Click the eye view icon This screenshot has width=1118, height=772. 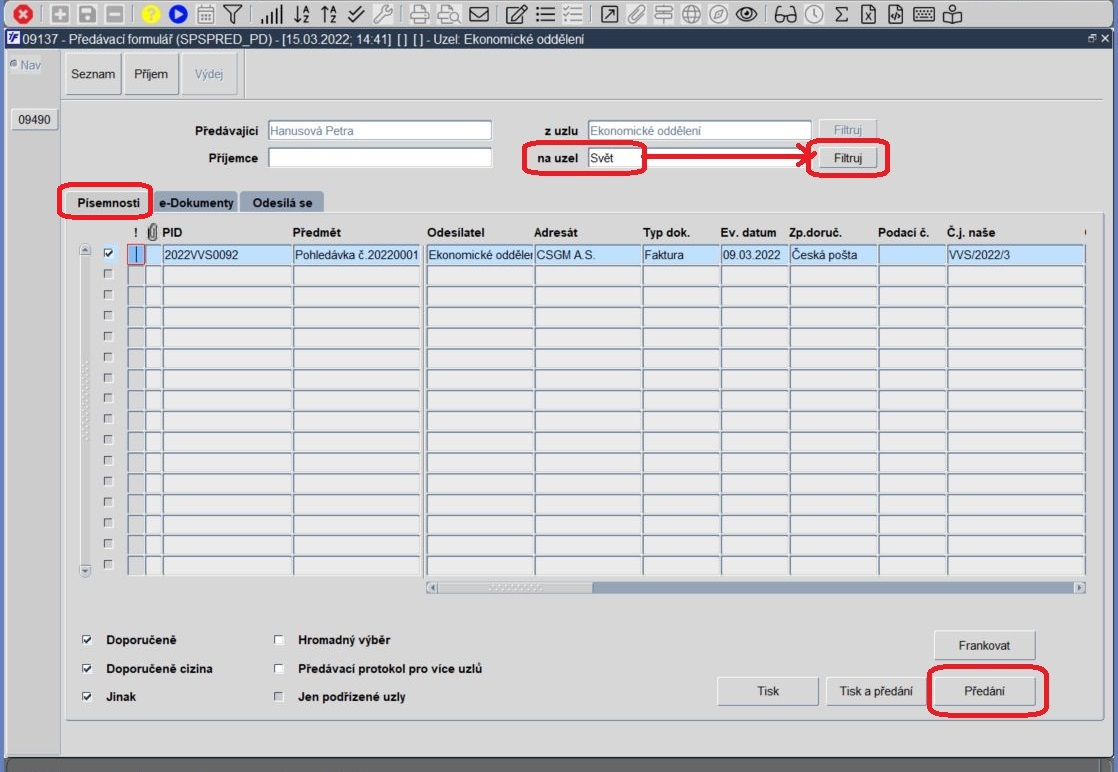tap(747, 14)
